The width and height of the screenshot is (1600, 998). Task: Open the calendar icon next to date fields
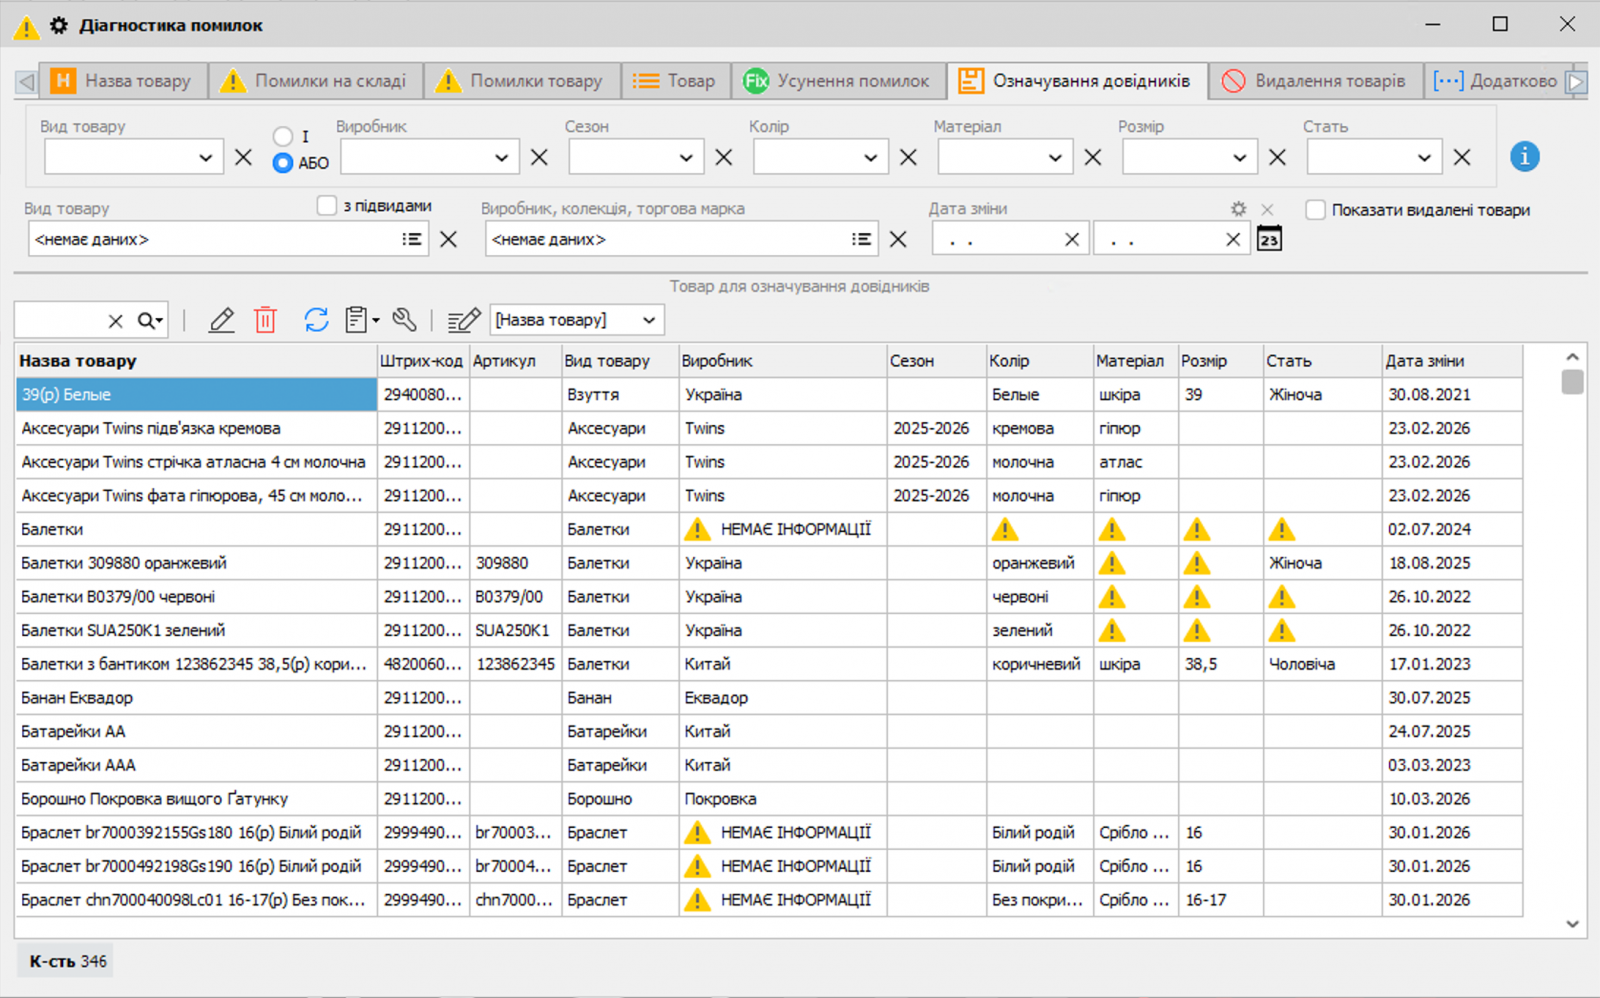click(x=1269, y=239)
